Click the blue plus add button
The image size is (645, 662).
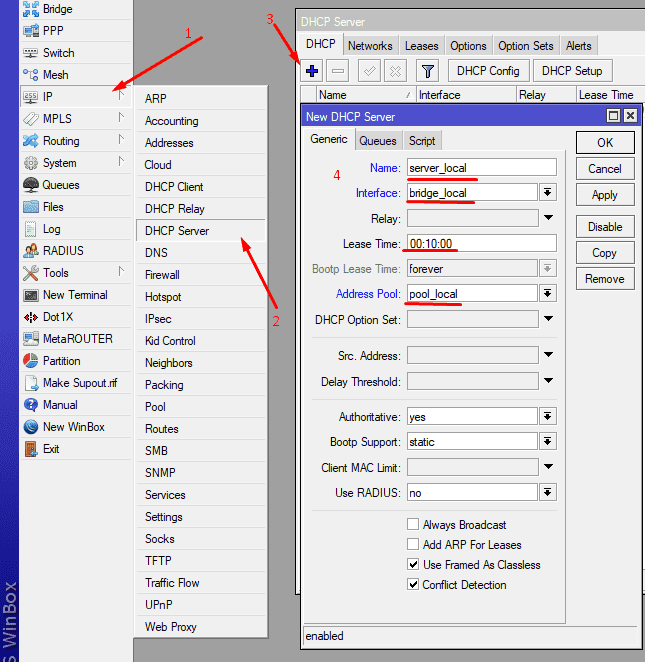point(313,71)
